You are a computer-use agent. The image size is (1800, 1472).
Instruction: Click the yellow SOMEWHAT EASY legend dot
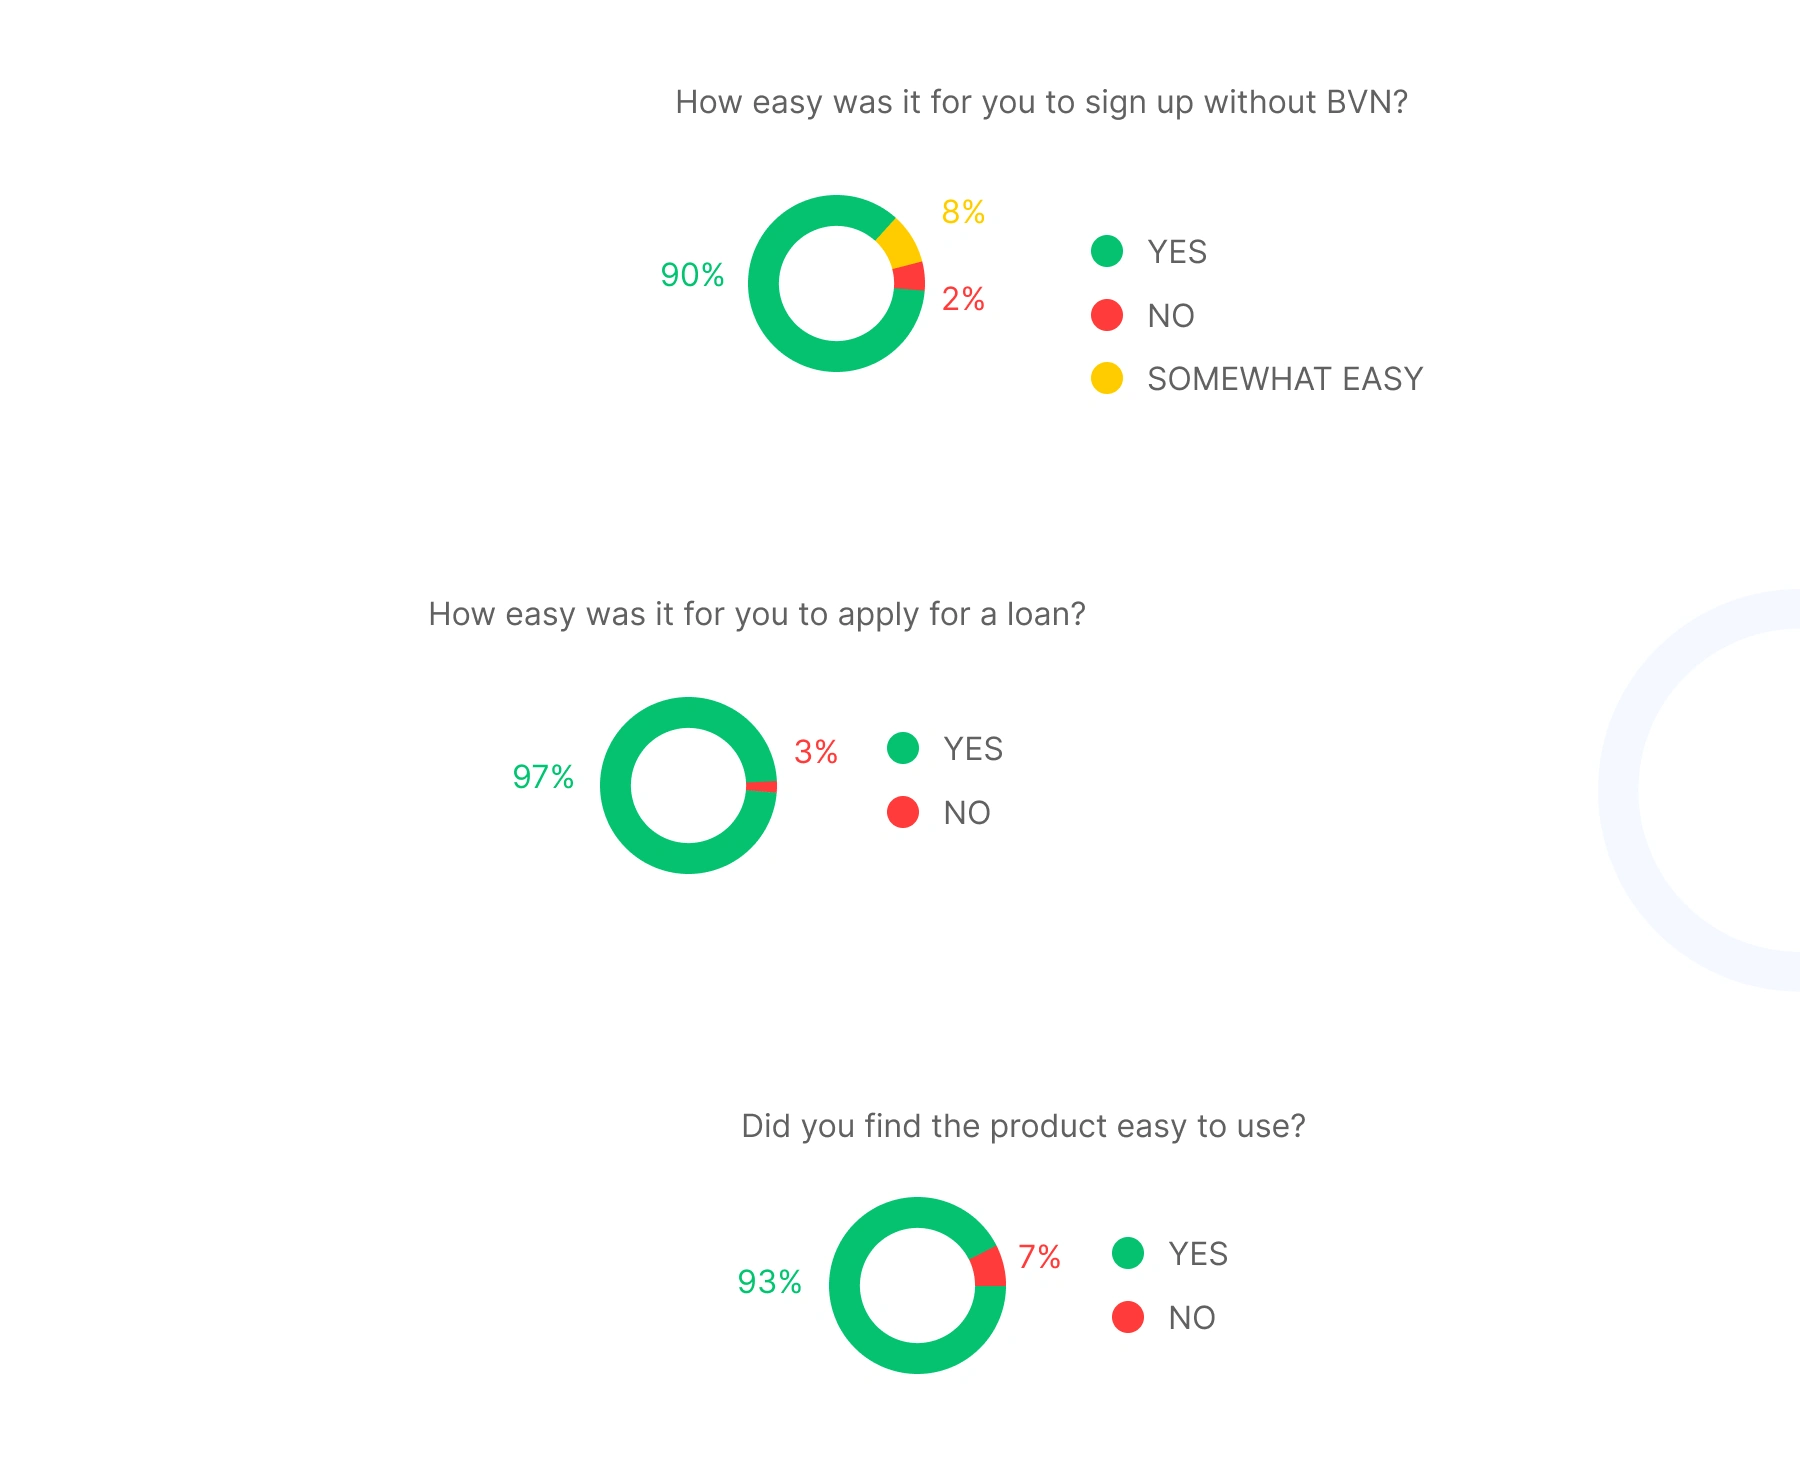click(x=1107, y=378)
